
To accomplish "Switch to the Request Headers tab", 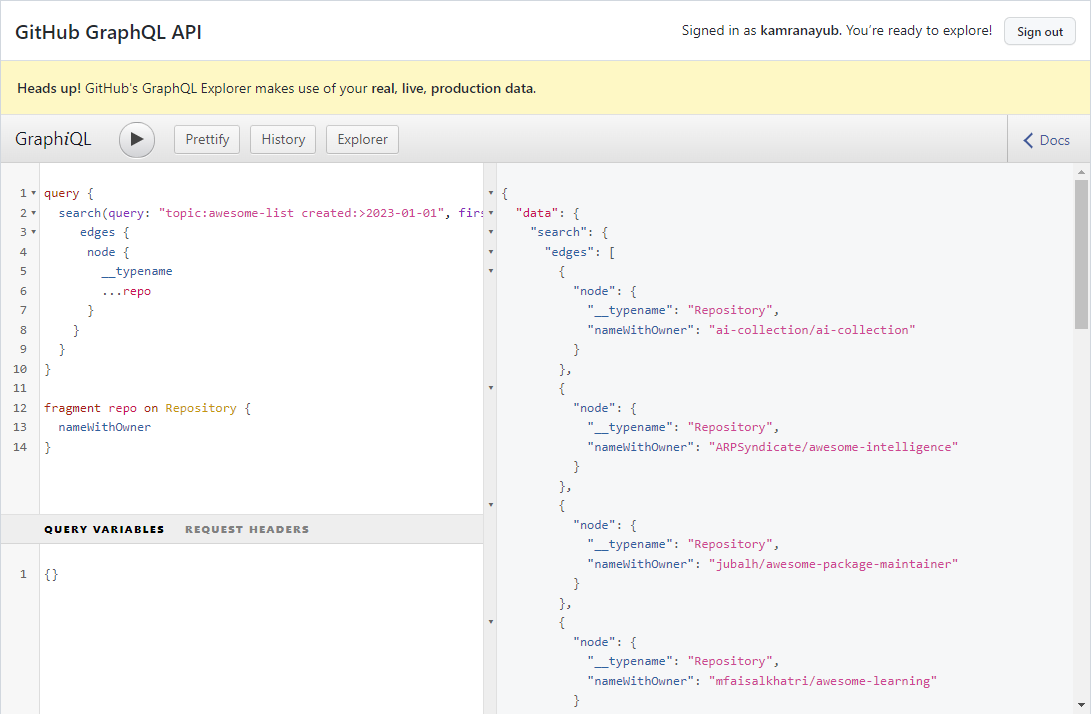I will click(247, 530).
